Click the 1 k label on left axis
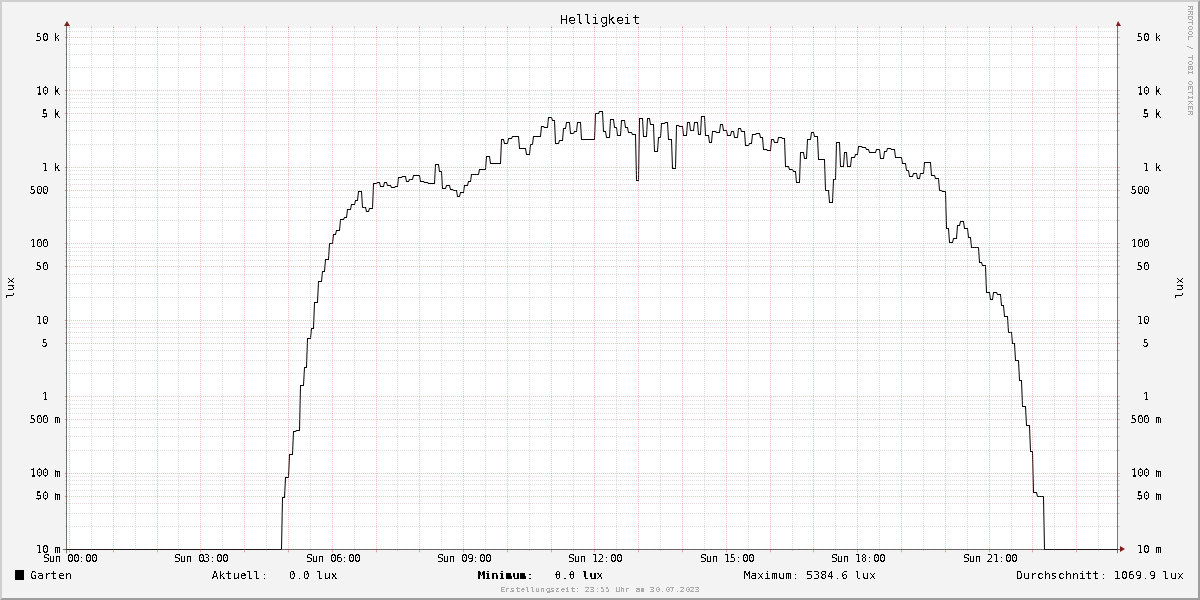The image size is (1200, 600). [51, 168]
